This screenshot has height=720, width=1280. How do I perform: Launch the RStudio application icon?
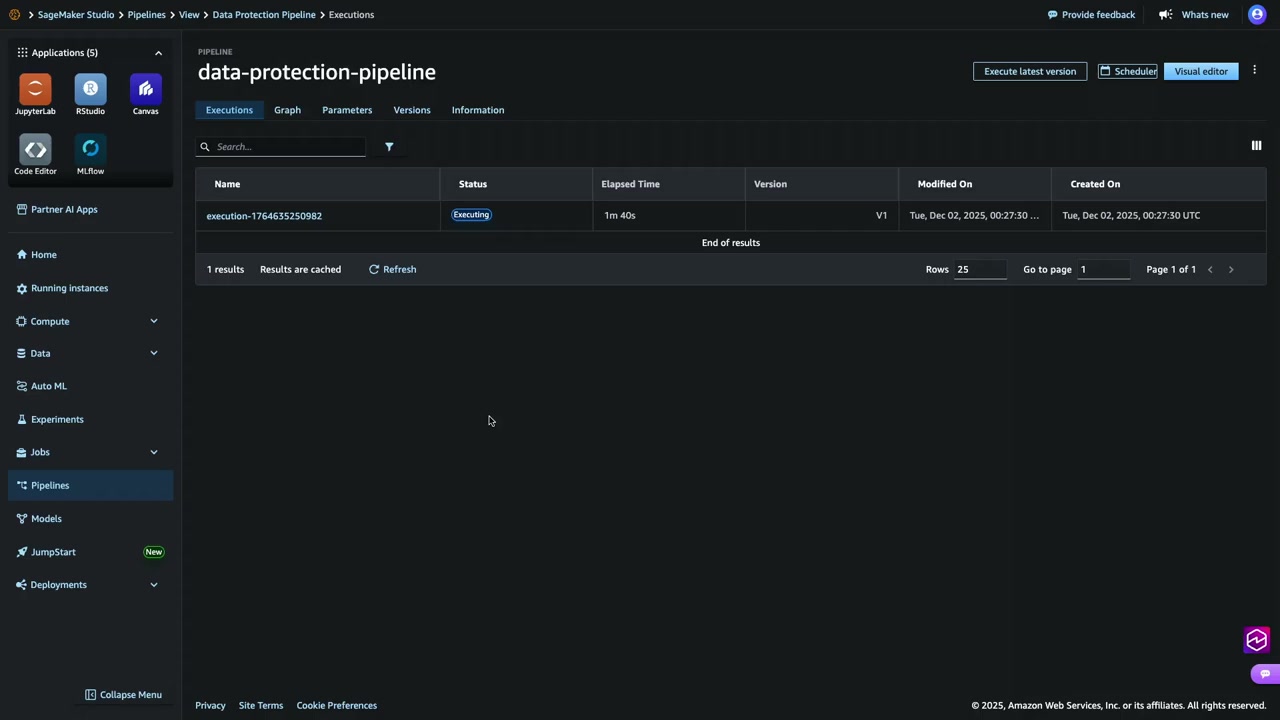click(x=90, y=90)
